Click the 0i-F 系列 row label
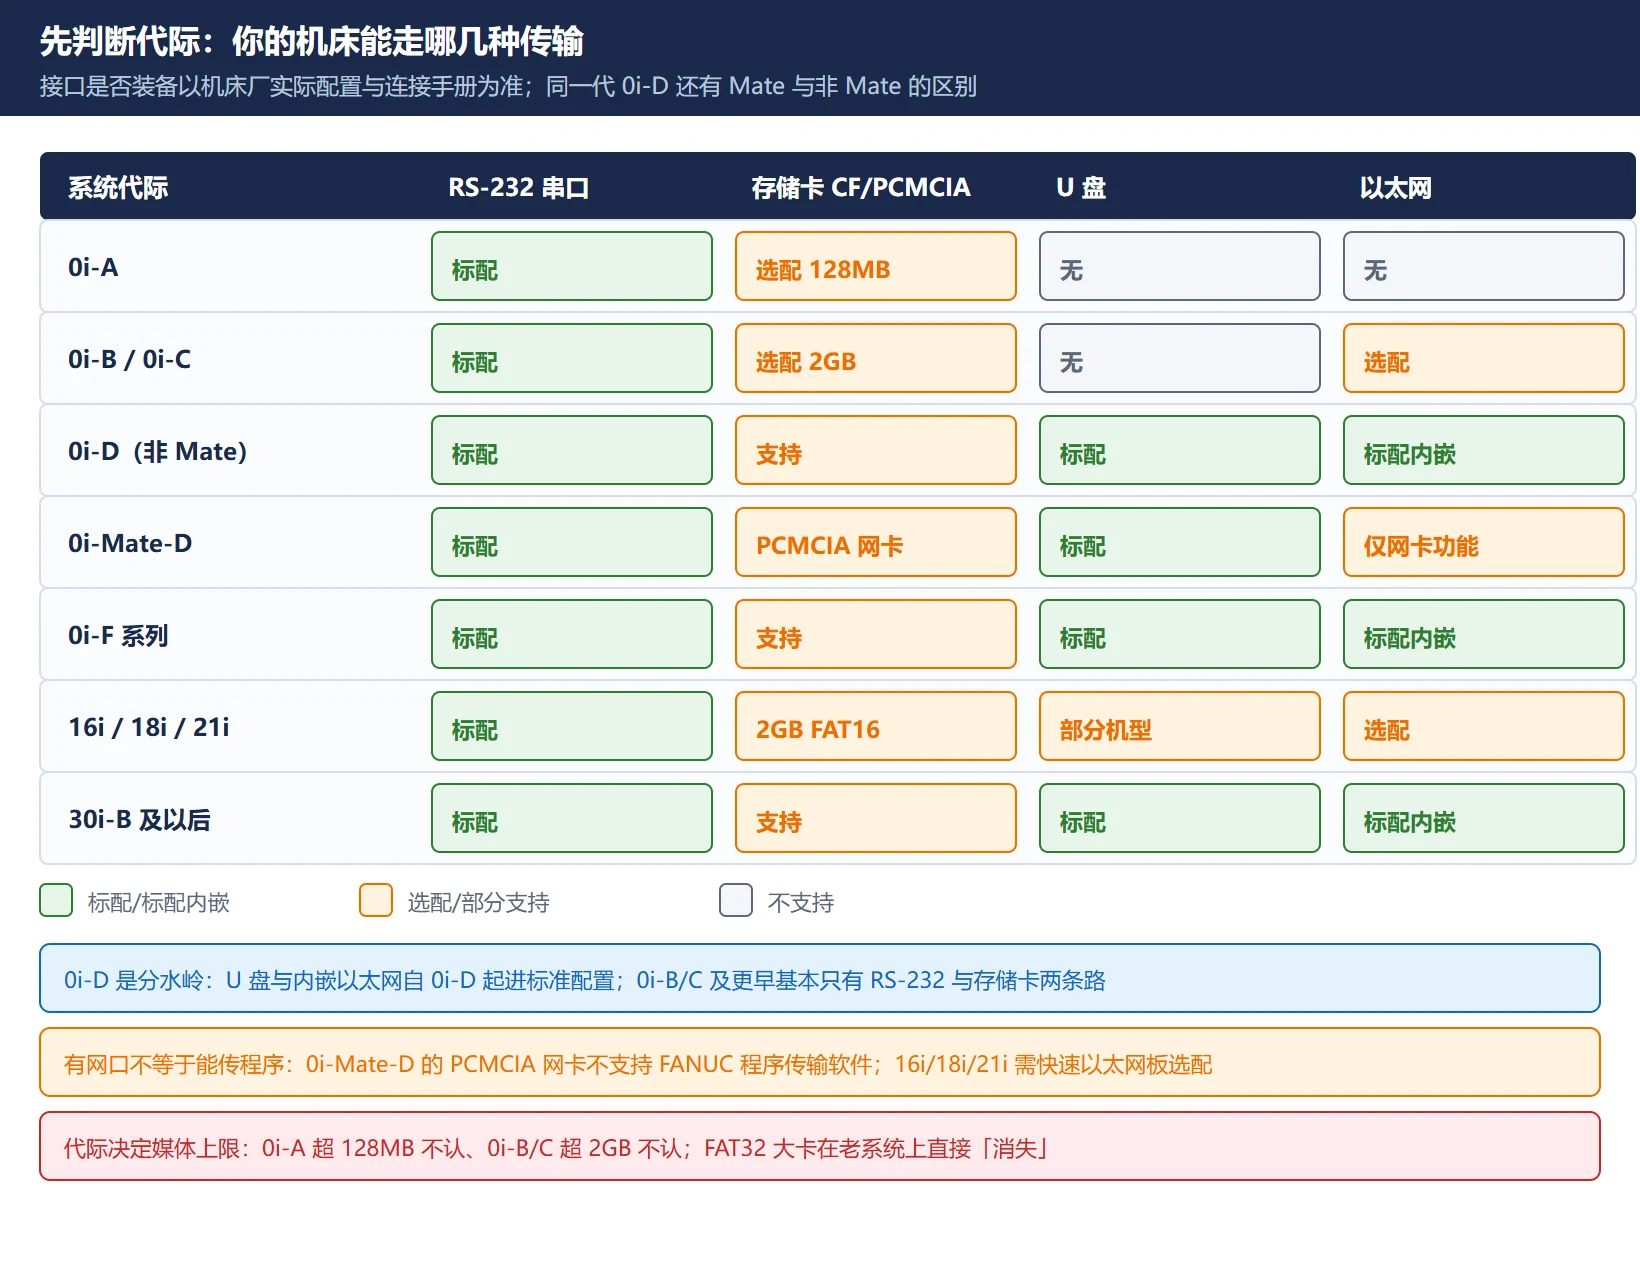 click(118, 635)
